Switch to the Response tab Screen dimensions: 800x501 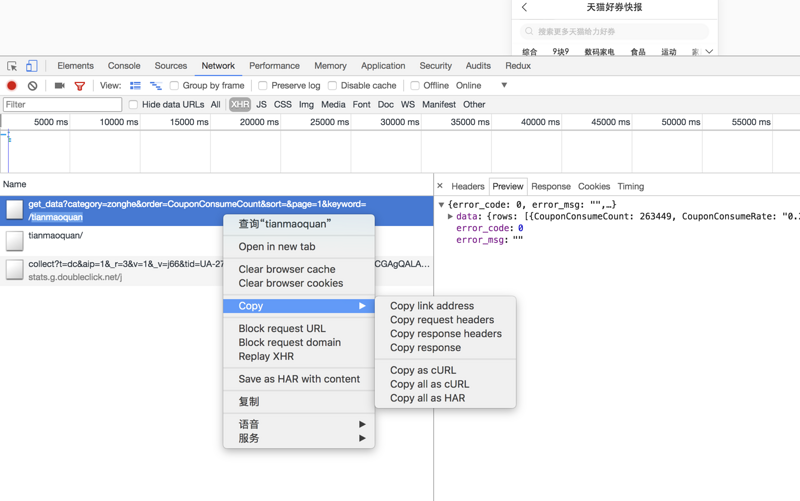click(x=551, y=186)
